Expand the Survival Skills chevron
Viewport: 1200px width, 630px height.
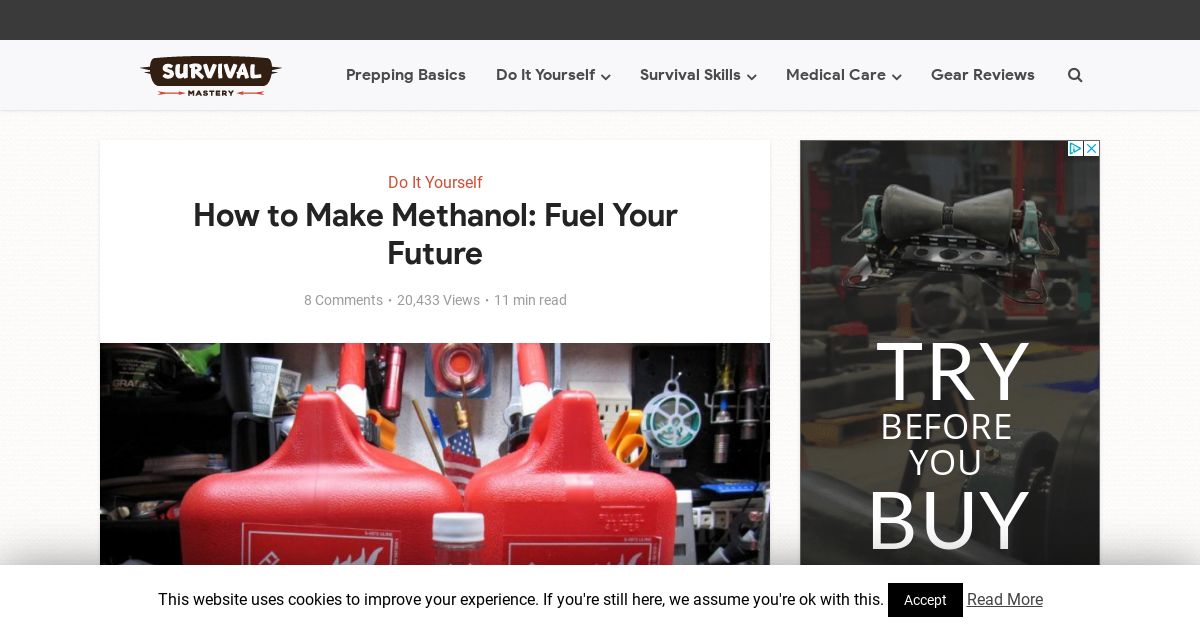click(752, 77)
